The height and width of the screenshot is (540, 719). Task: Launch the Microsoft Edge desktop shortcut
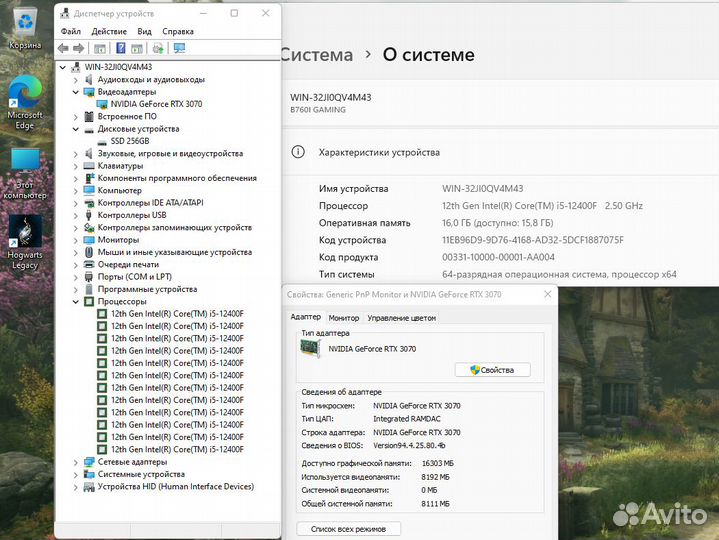25,103
